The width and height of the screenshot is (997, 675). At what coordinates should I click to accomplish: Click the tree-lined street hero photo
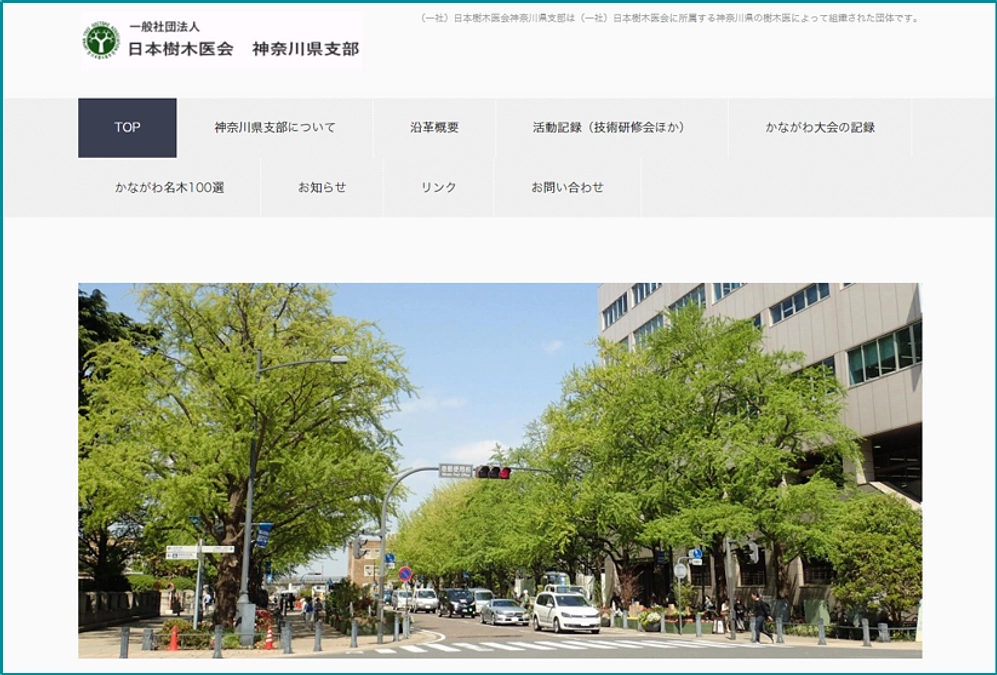click(x=497, y=470)
